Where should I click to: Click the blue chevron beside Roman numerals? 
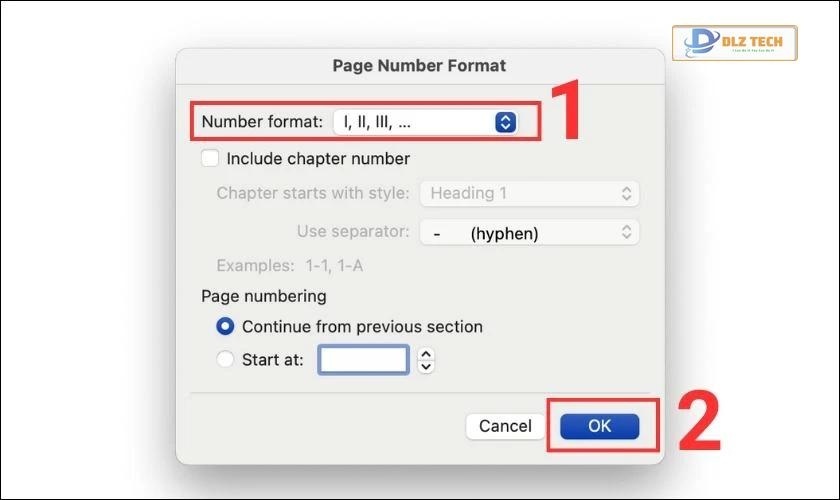[506, 122]
